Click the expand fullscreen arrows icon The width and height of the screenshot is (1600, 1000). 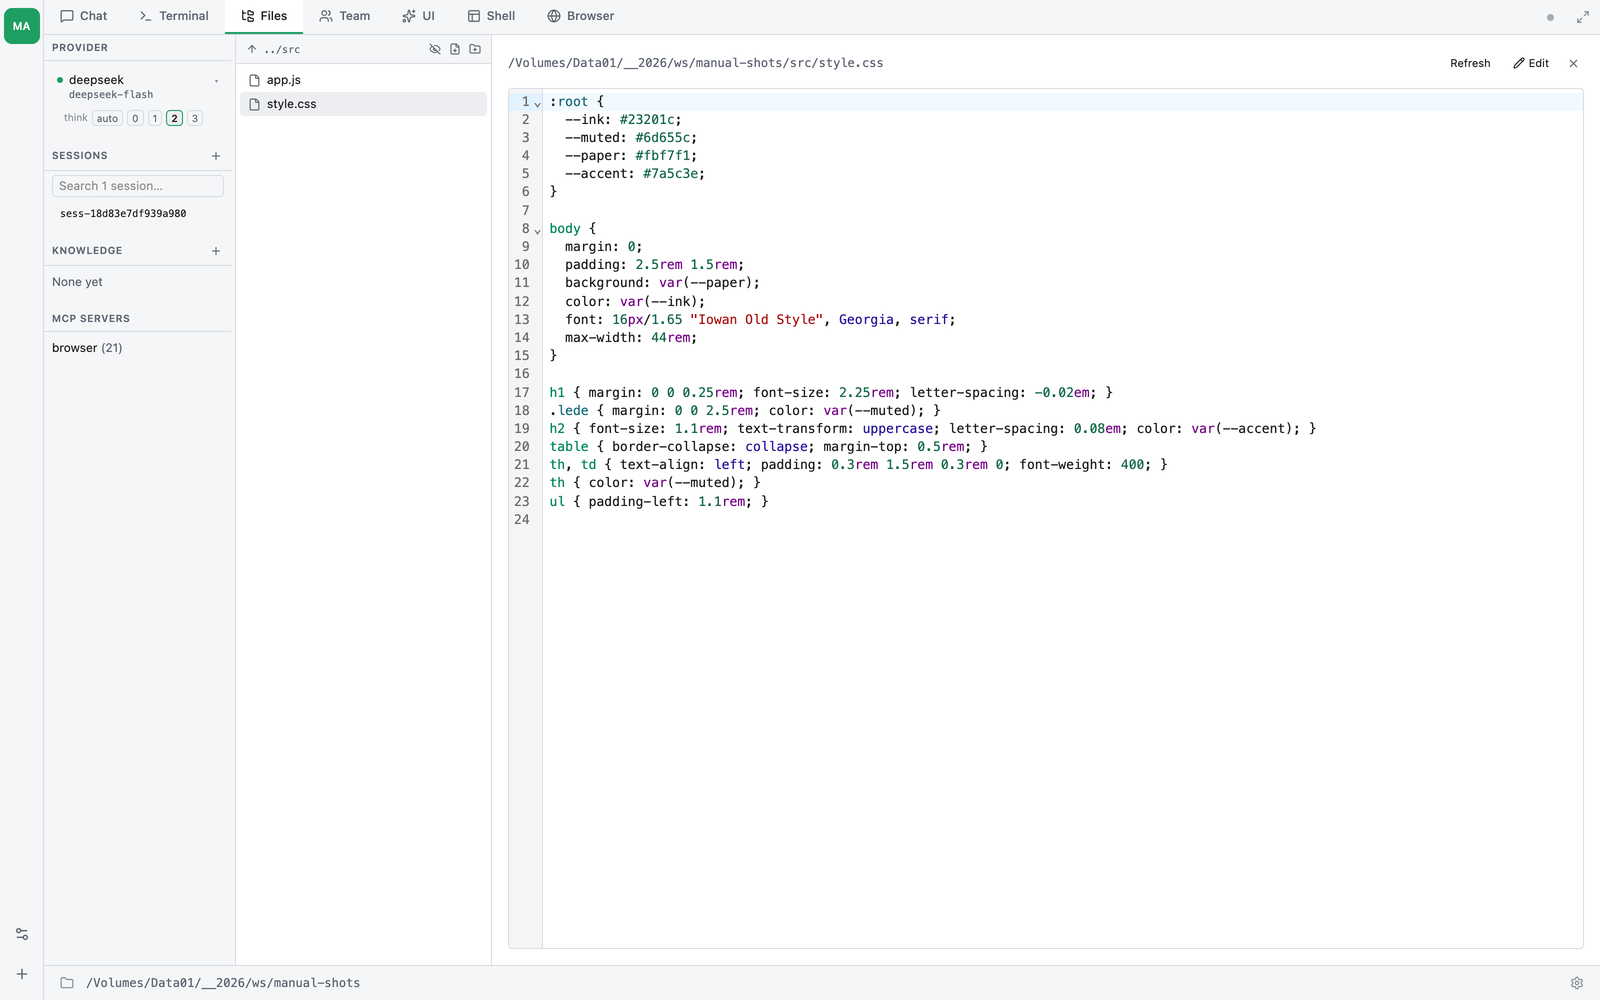[1583, 17]
